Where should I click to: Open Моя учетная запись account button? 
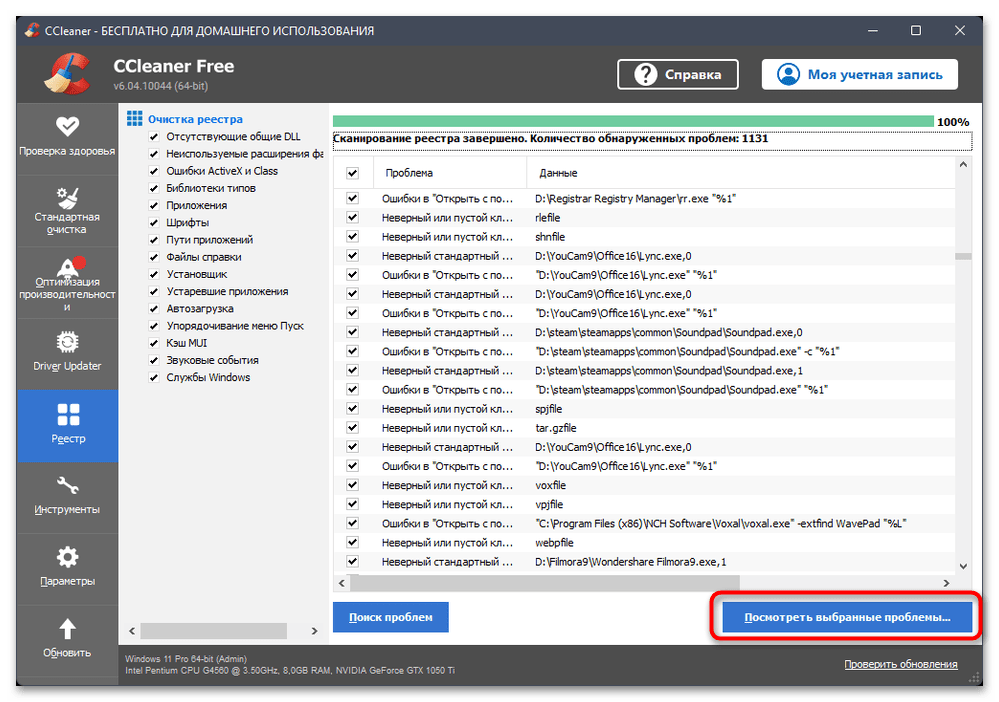pos(859,75)
